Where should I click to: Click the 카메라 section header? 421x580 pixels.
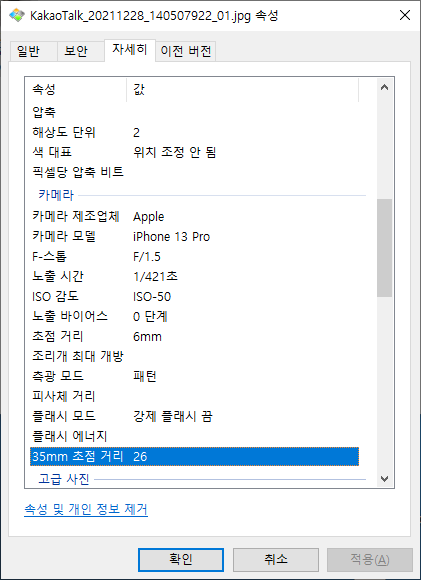[x=56, y=195]
